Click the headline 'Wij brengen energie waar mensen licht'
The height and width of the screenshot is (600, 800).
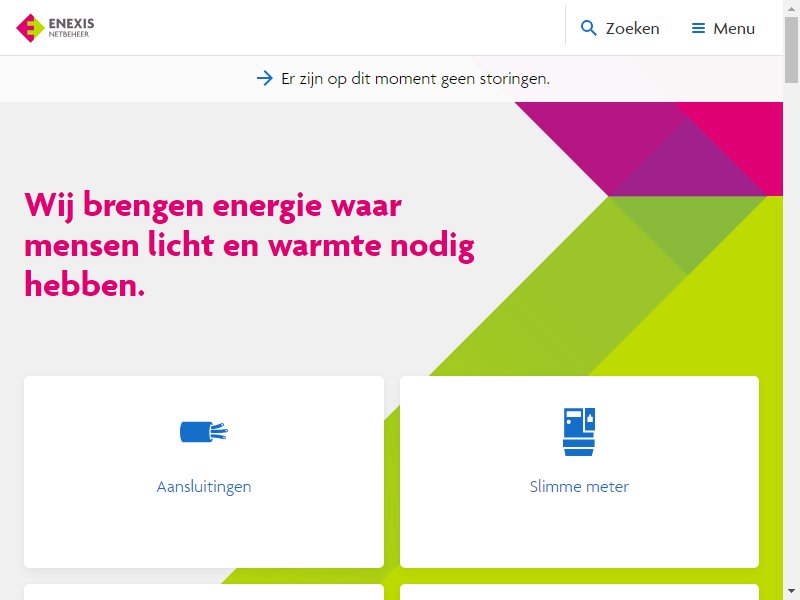(249, 244)
